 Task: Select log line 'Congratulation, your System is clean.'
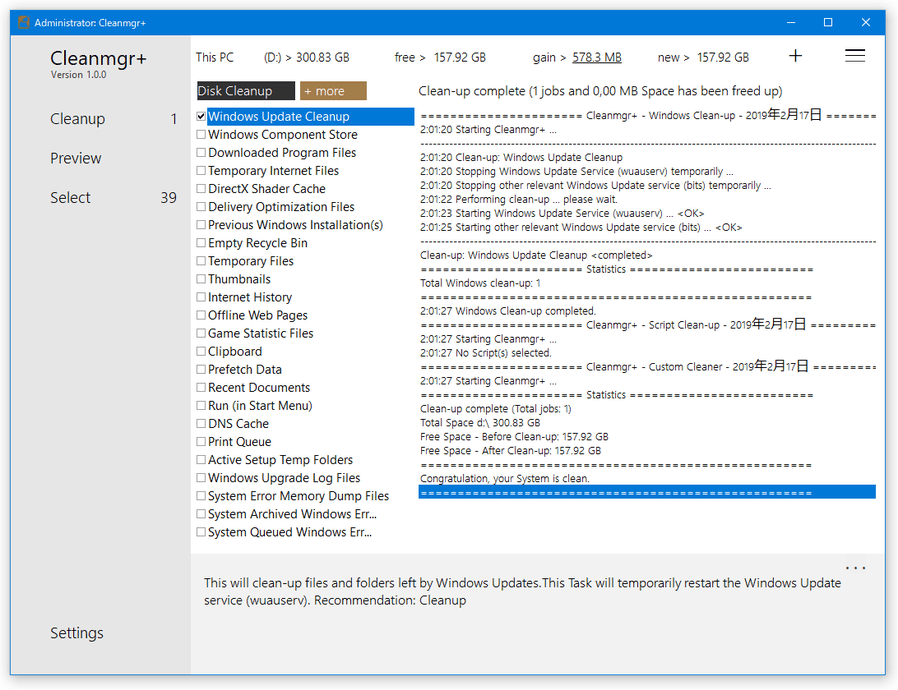[x=505, y=478]
